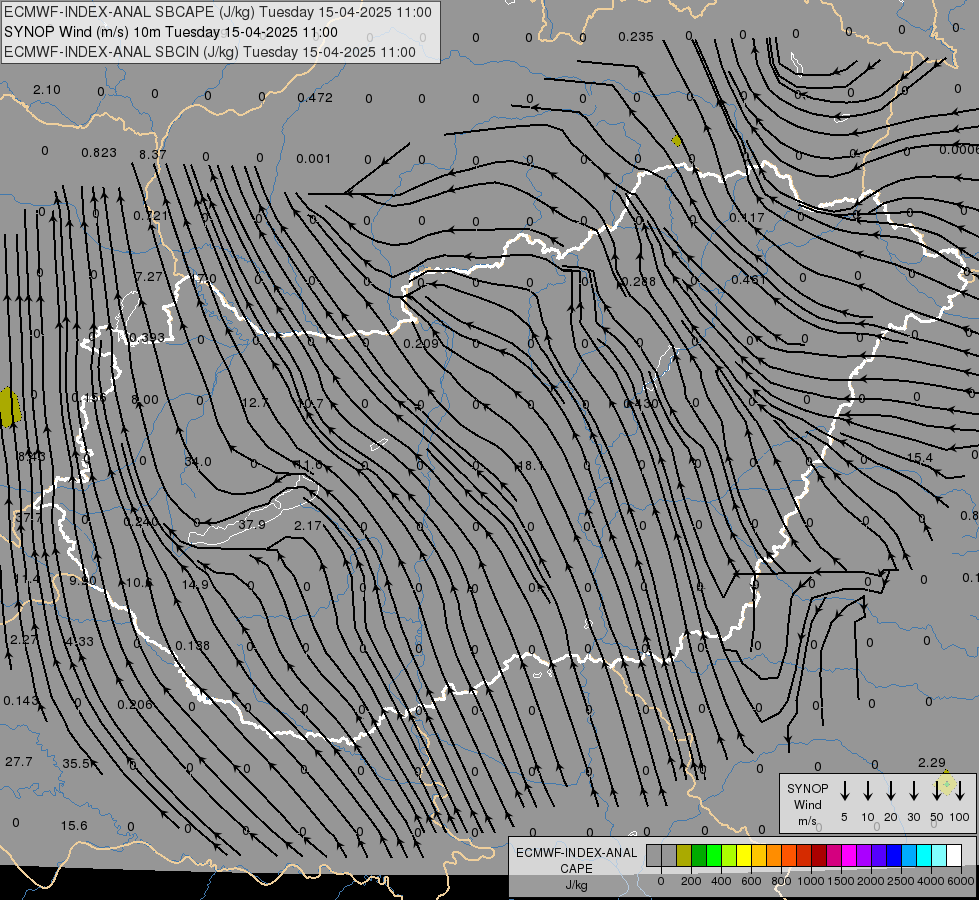Click the 30 m/s wind legend arrow
979x900 pixels.
[913, 791]
